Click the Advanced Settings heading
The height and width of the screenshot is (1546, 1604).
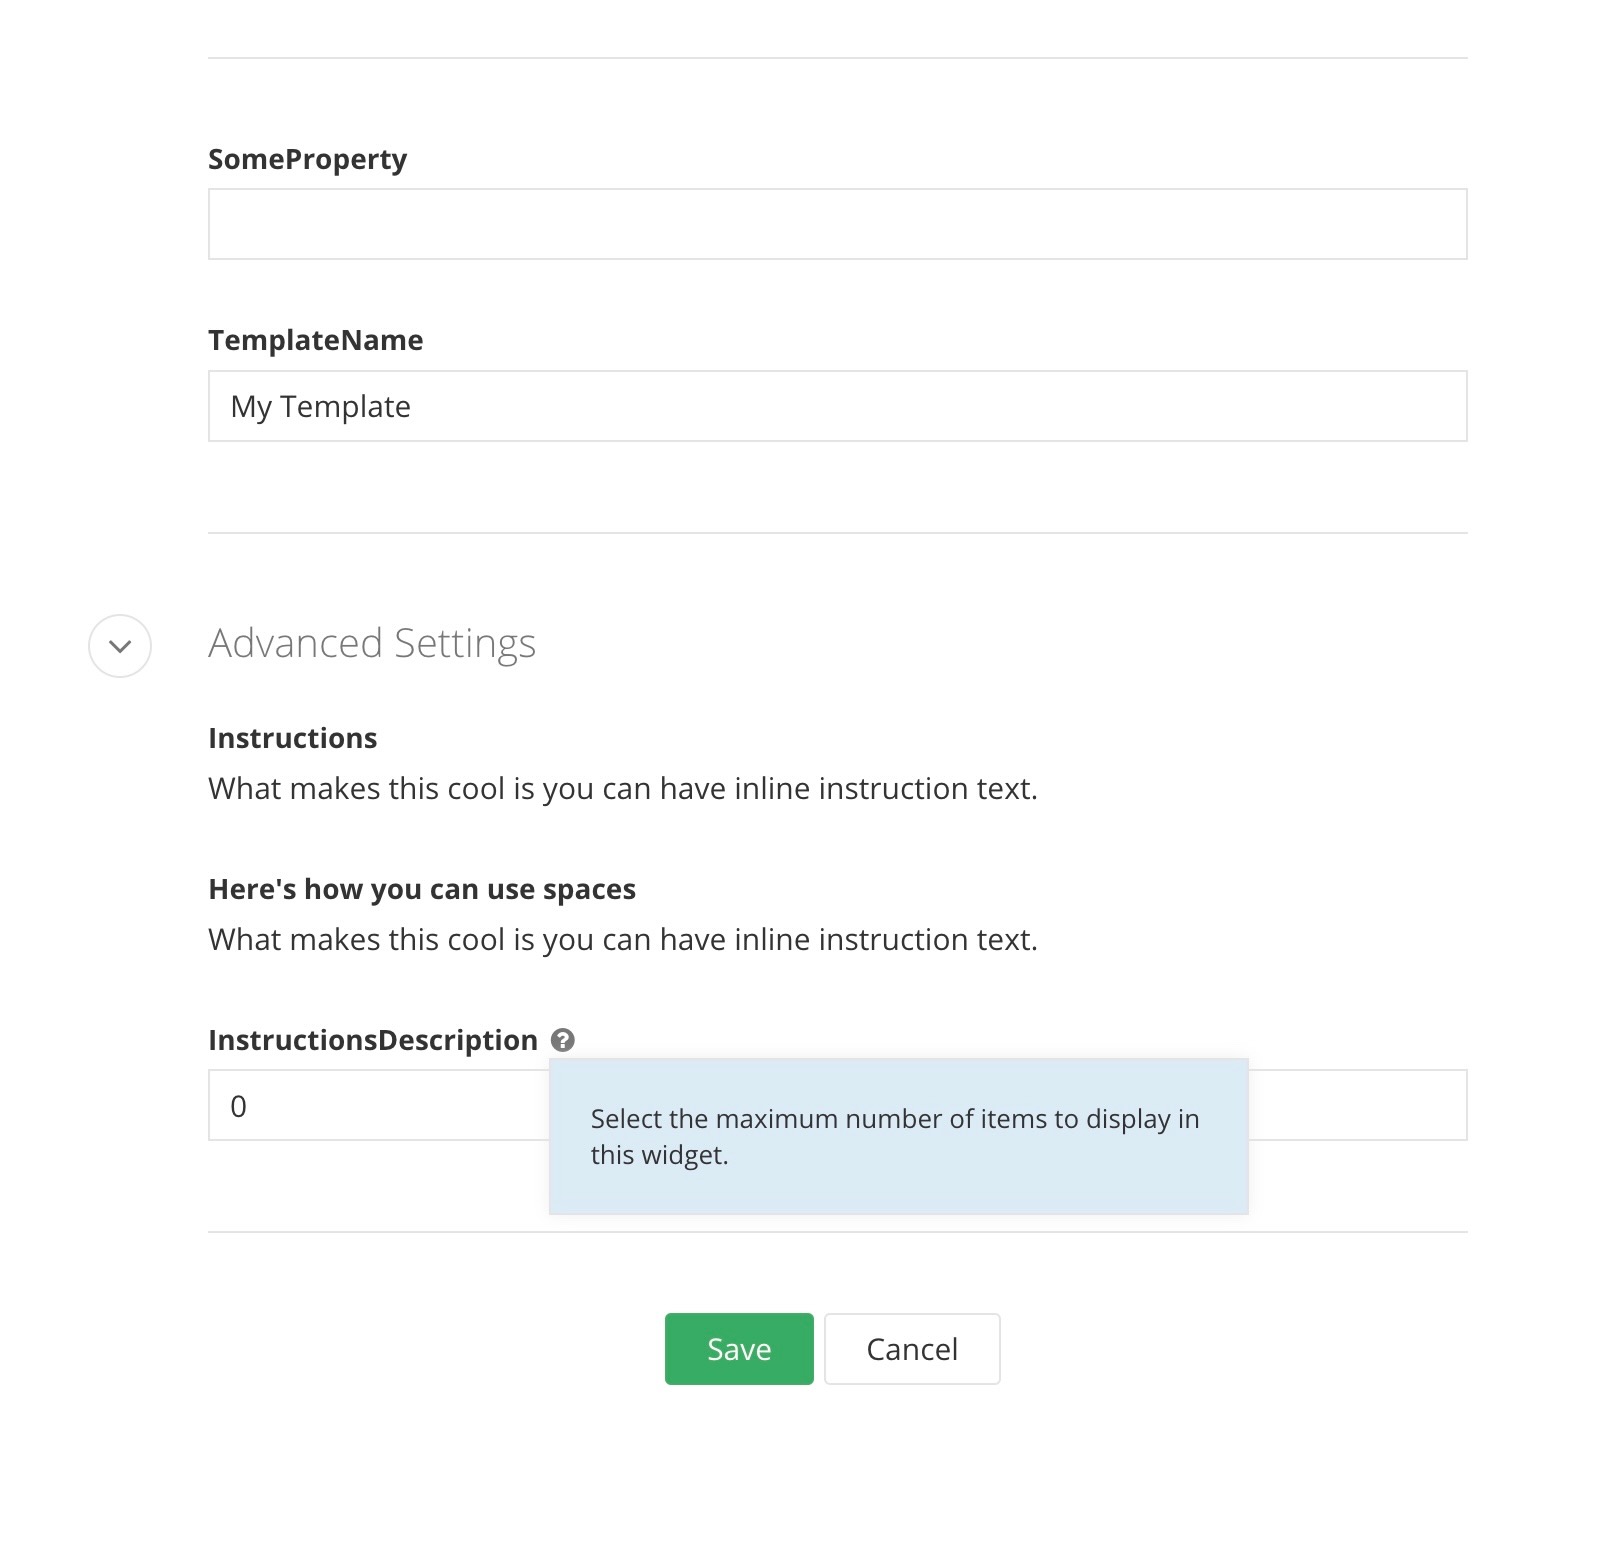372,643
